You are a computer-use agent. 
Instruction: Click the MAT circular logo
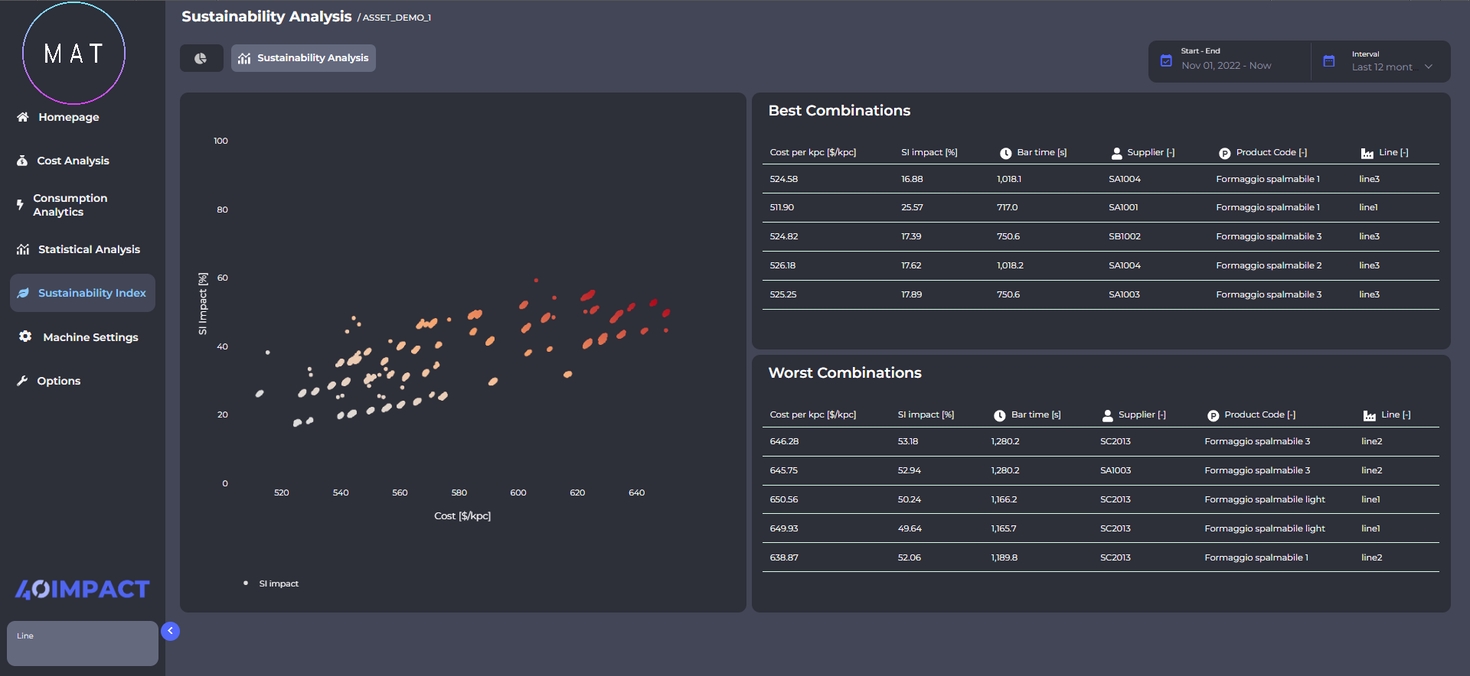point(74,53)
